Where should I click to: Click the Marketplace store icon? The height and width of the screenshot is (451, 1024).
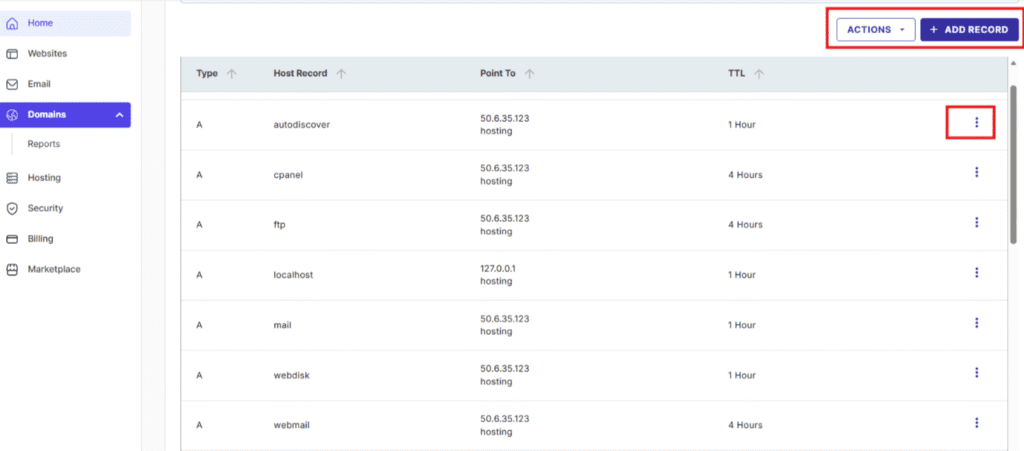coord(13,270)
